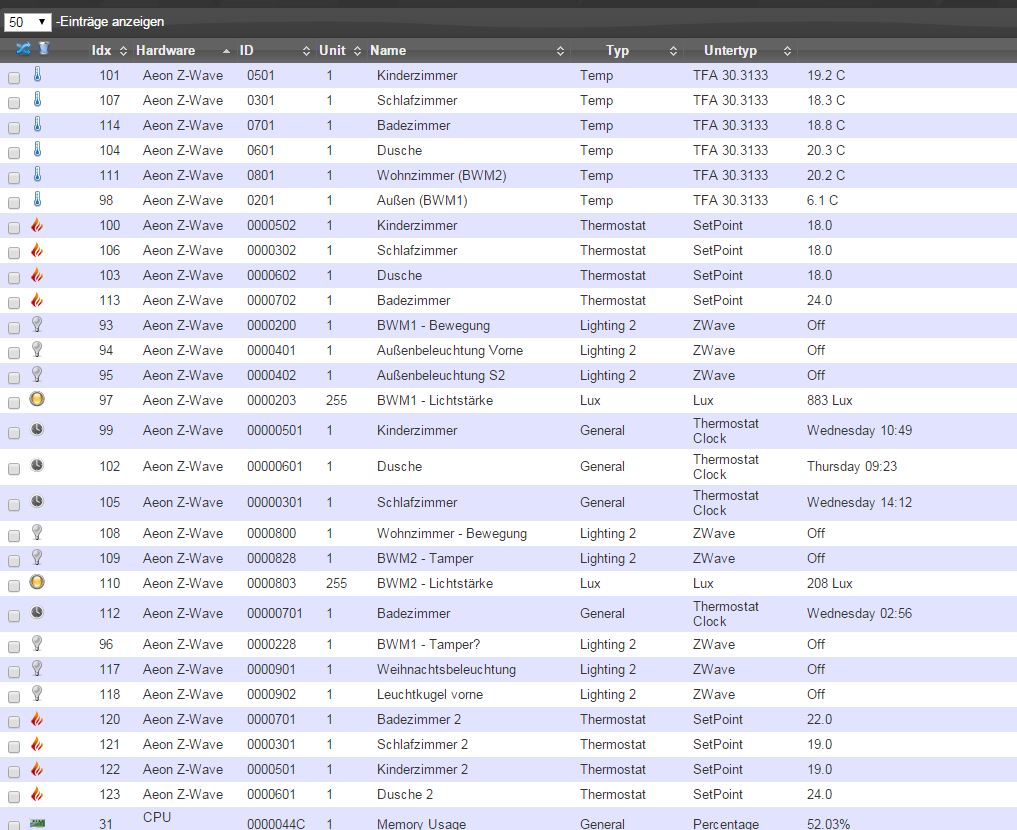Tick checkbox for Weihnachtsbeleuchtung row
Image resolution: width=1017 pixels, height=830 pixels.
14,672
